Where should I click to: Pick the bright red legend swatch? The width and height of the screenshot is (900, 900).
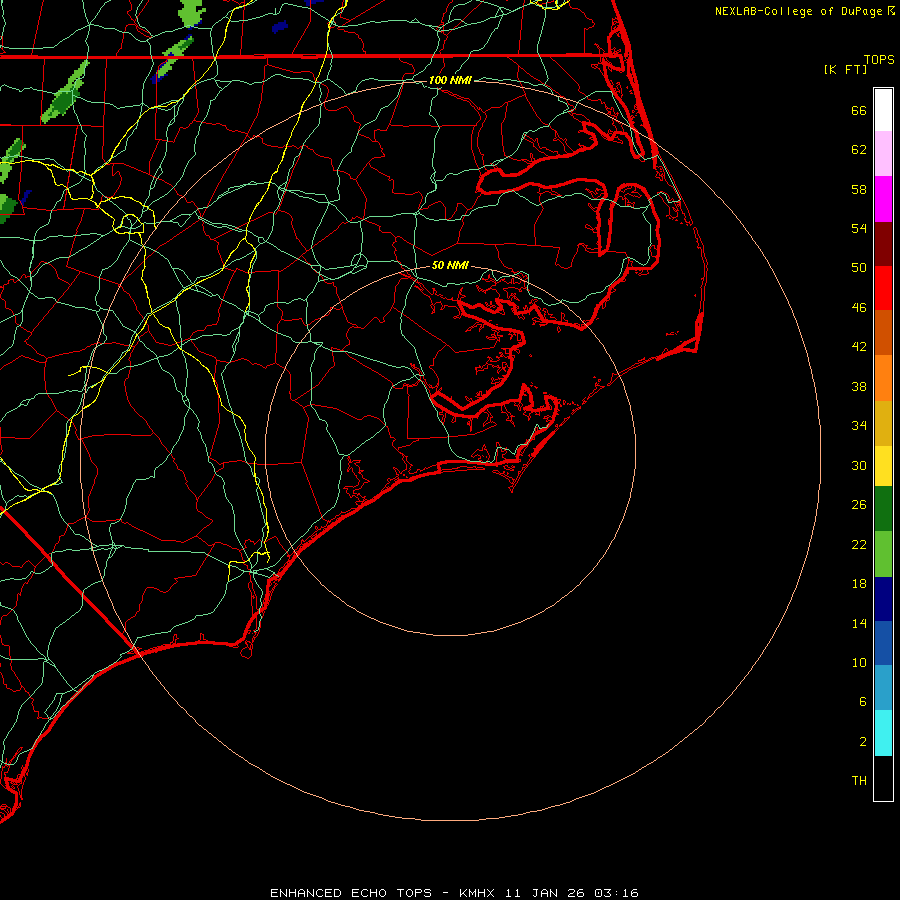pos(883,287)
